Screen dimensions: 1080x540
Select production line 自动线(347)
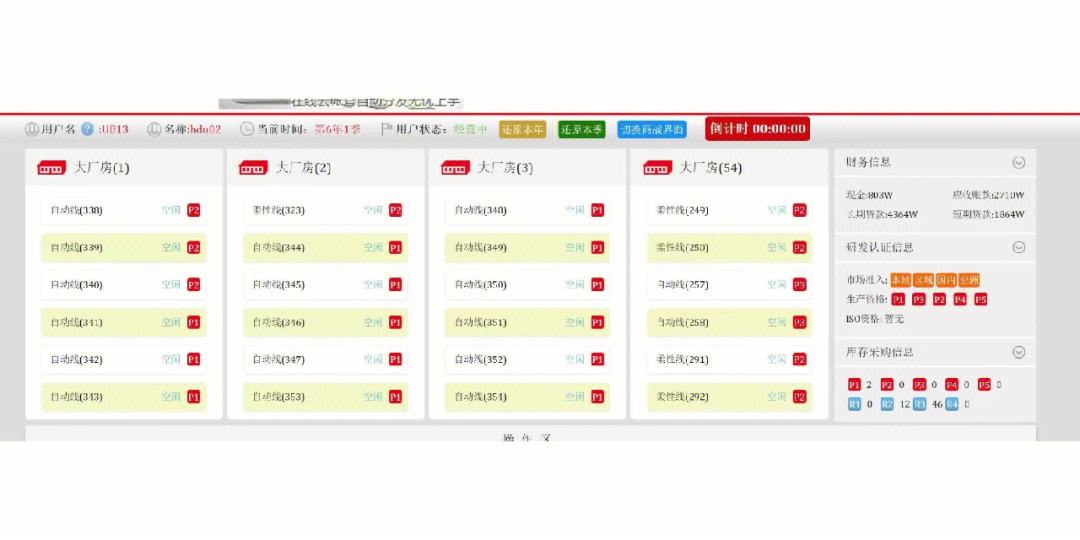pyautogui.click(x=326, y=360)
